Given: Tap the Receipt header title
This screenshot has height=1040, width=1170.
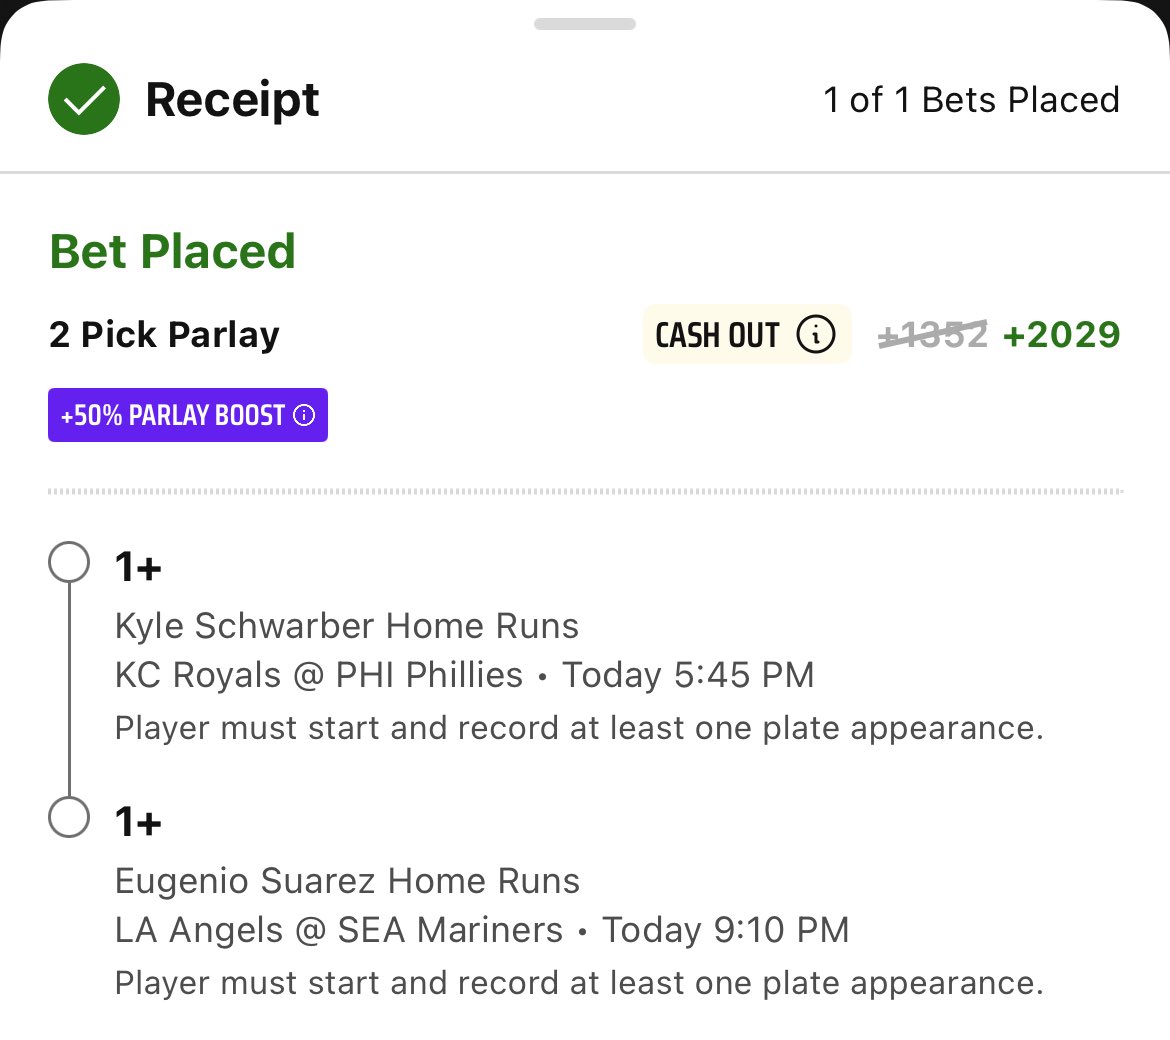Looking at the screenshot, I should pos(232,100).
